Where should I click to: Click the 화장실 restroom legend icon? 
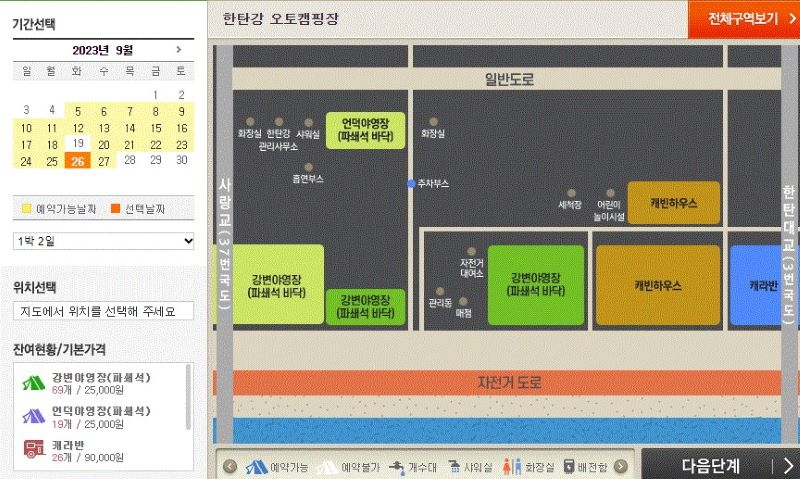point(512,466)
